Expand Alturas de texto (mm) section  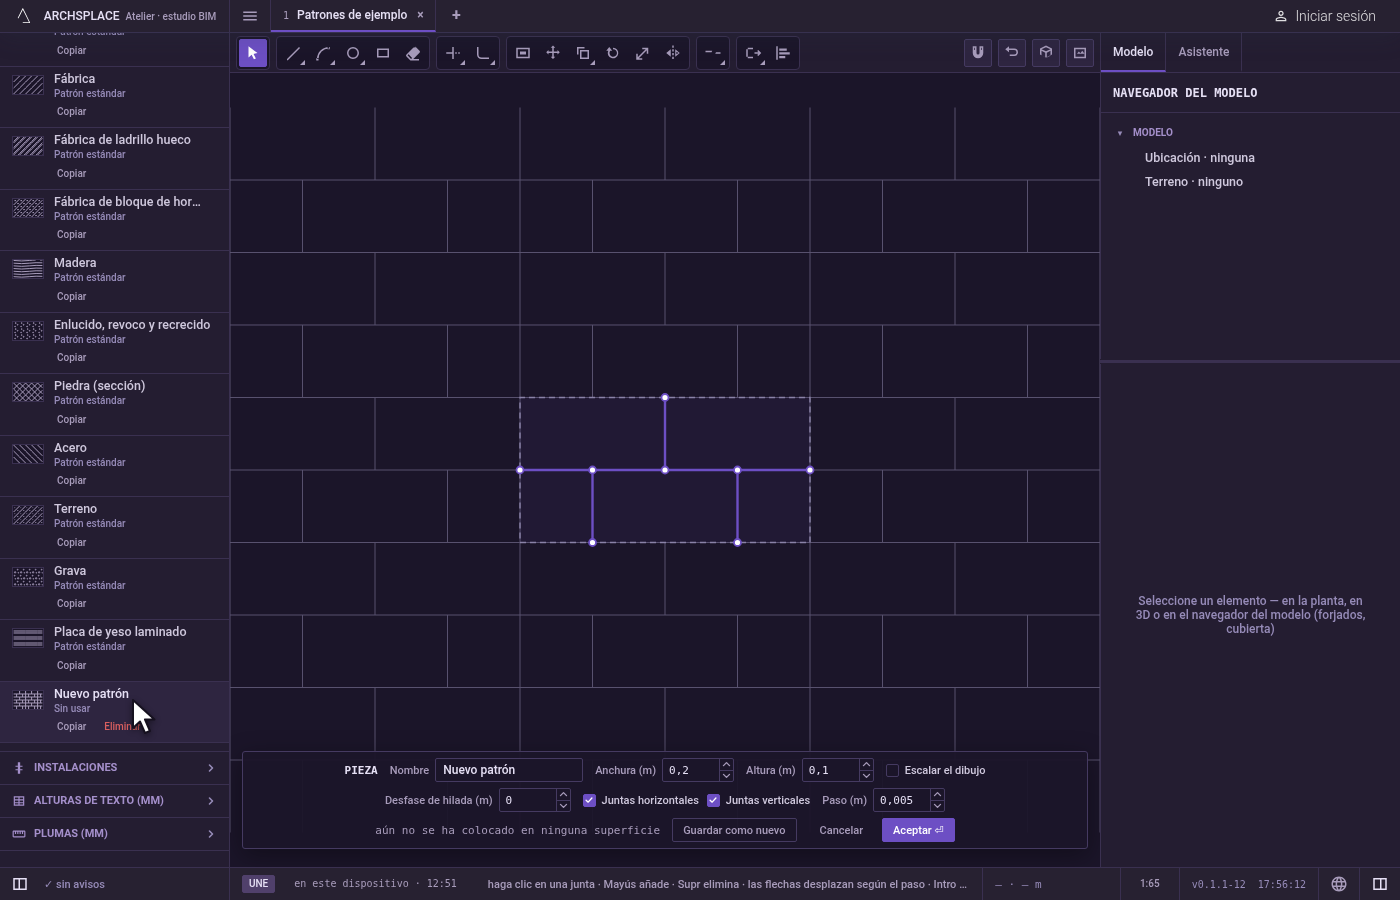(x=115, y=801)
